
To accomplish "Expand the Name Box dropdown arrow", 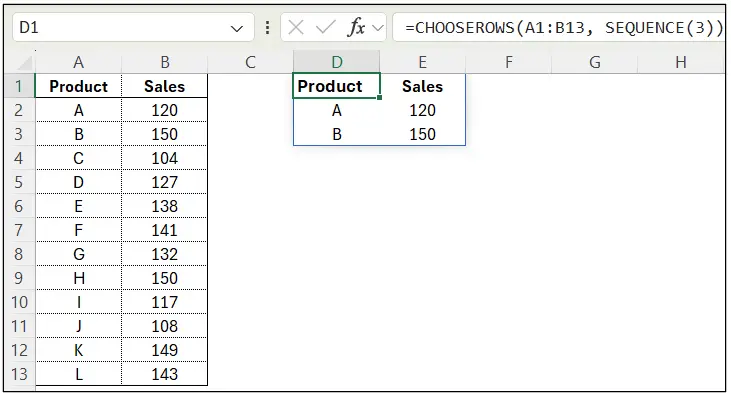I will pyautogui.click(x=237, y=29).
